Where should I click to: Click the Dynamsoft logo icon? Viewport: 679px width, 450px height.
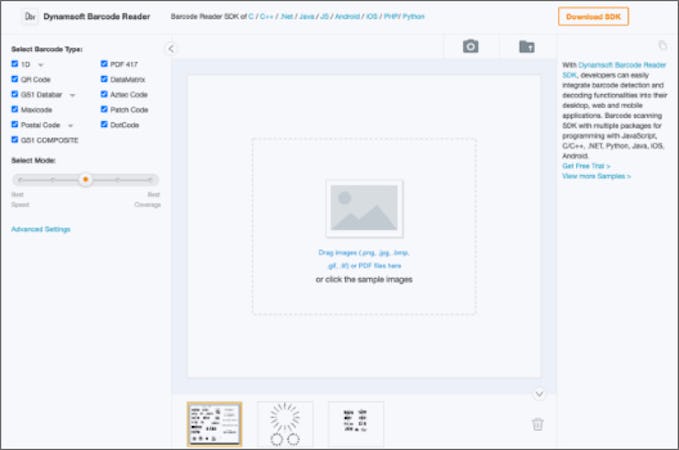point(30,17)
